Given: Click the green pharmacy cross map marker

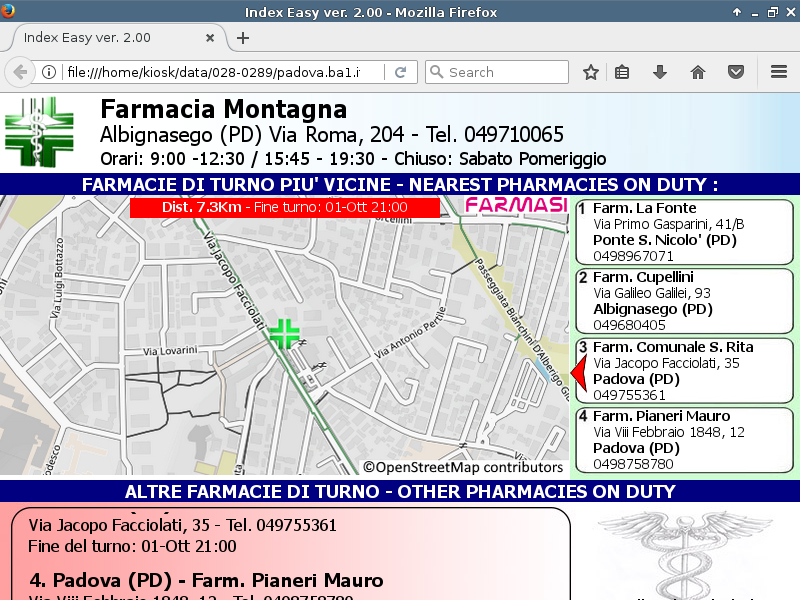Looking at the screenshot, I should coord(285,334).
